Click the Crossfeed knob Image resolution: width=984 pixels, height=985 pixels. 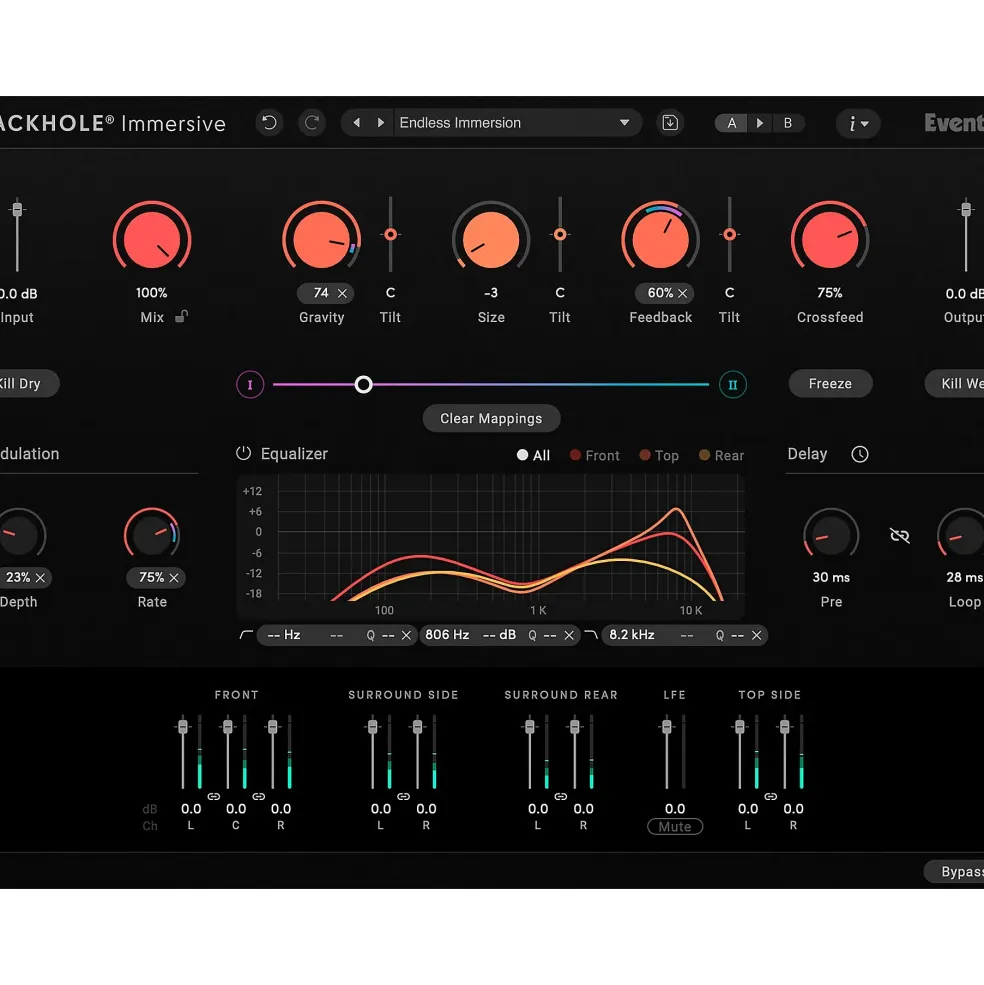click(829, 239)
